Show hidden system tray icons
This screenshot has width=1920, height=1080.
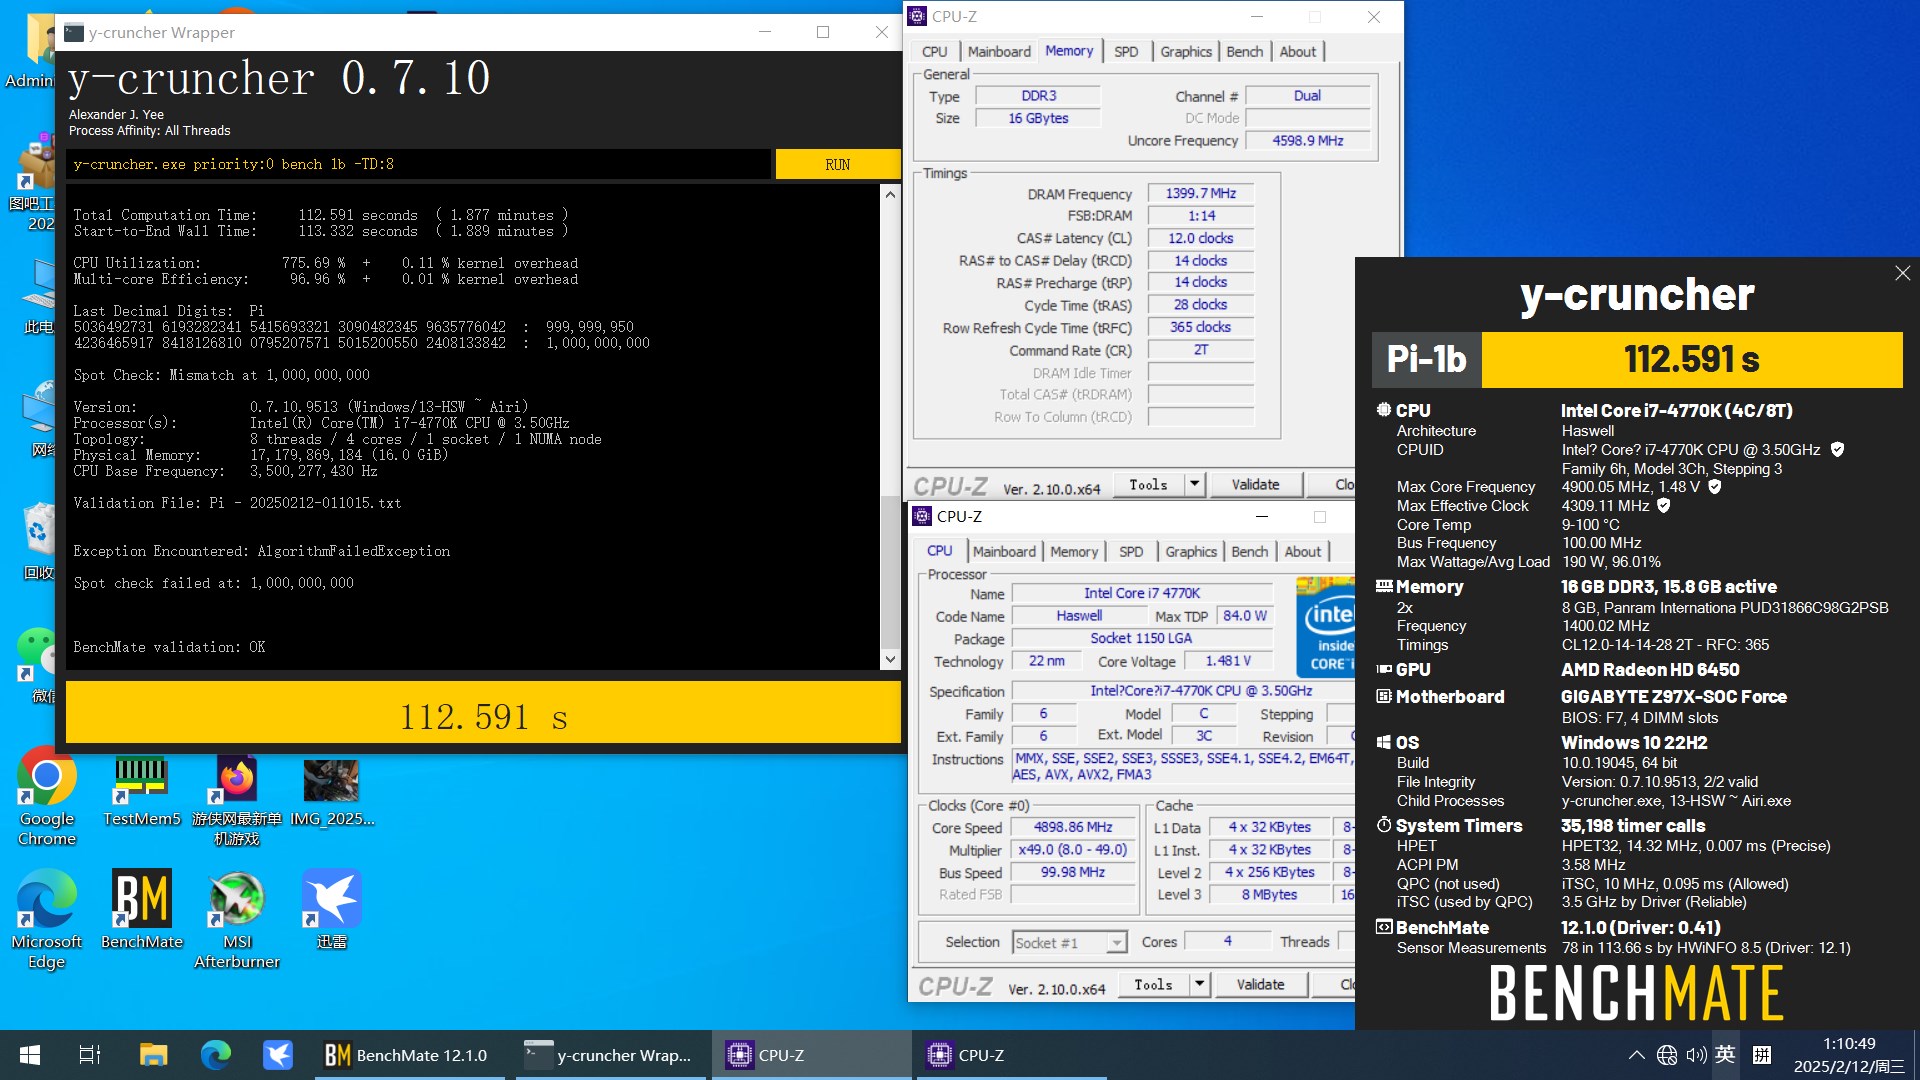[x=1636, y=1055]
